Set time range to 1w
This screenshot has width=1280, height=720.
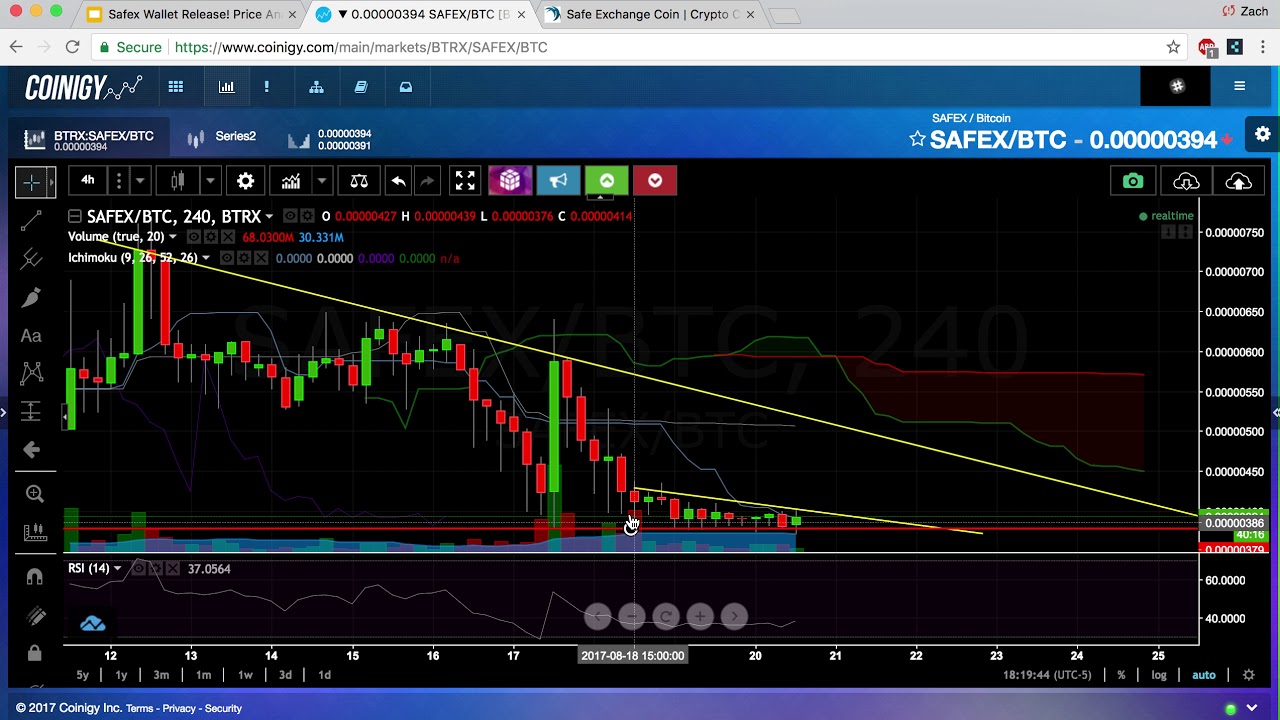coord(245,675)
